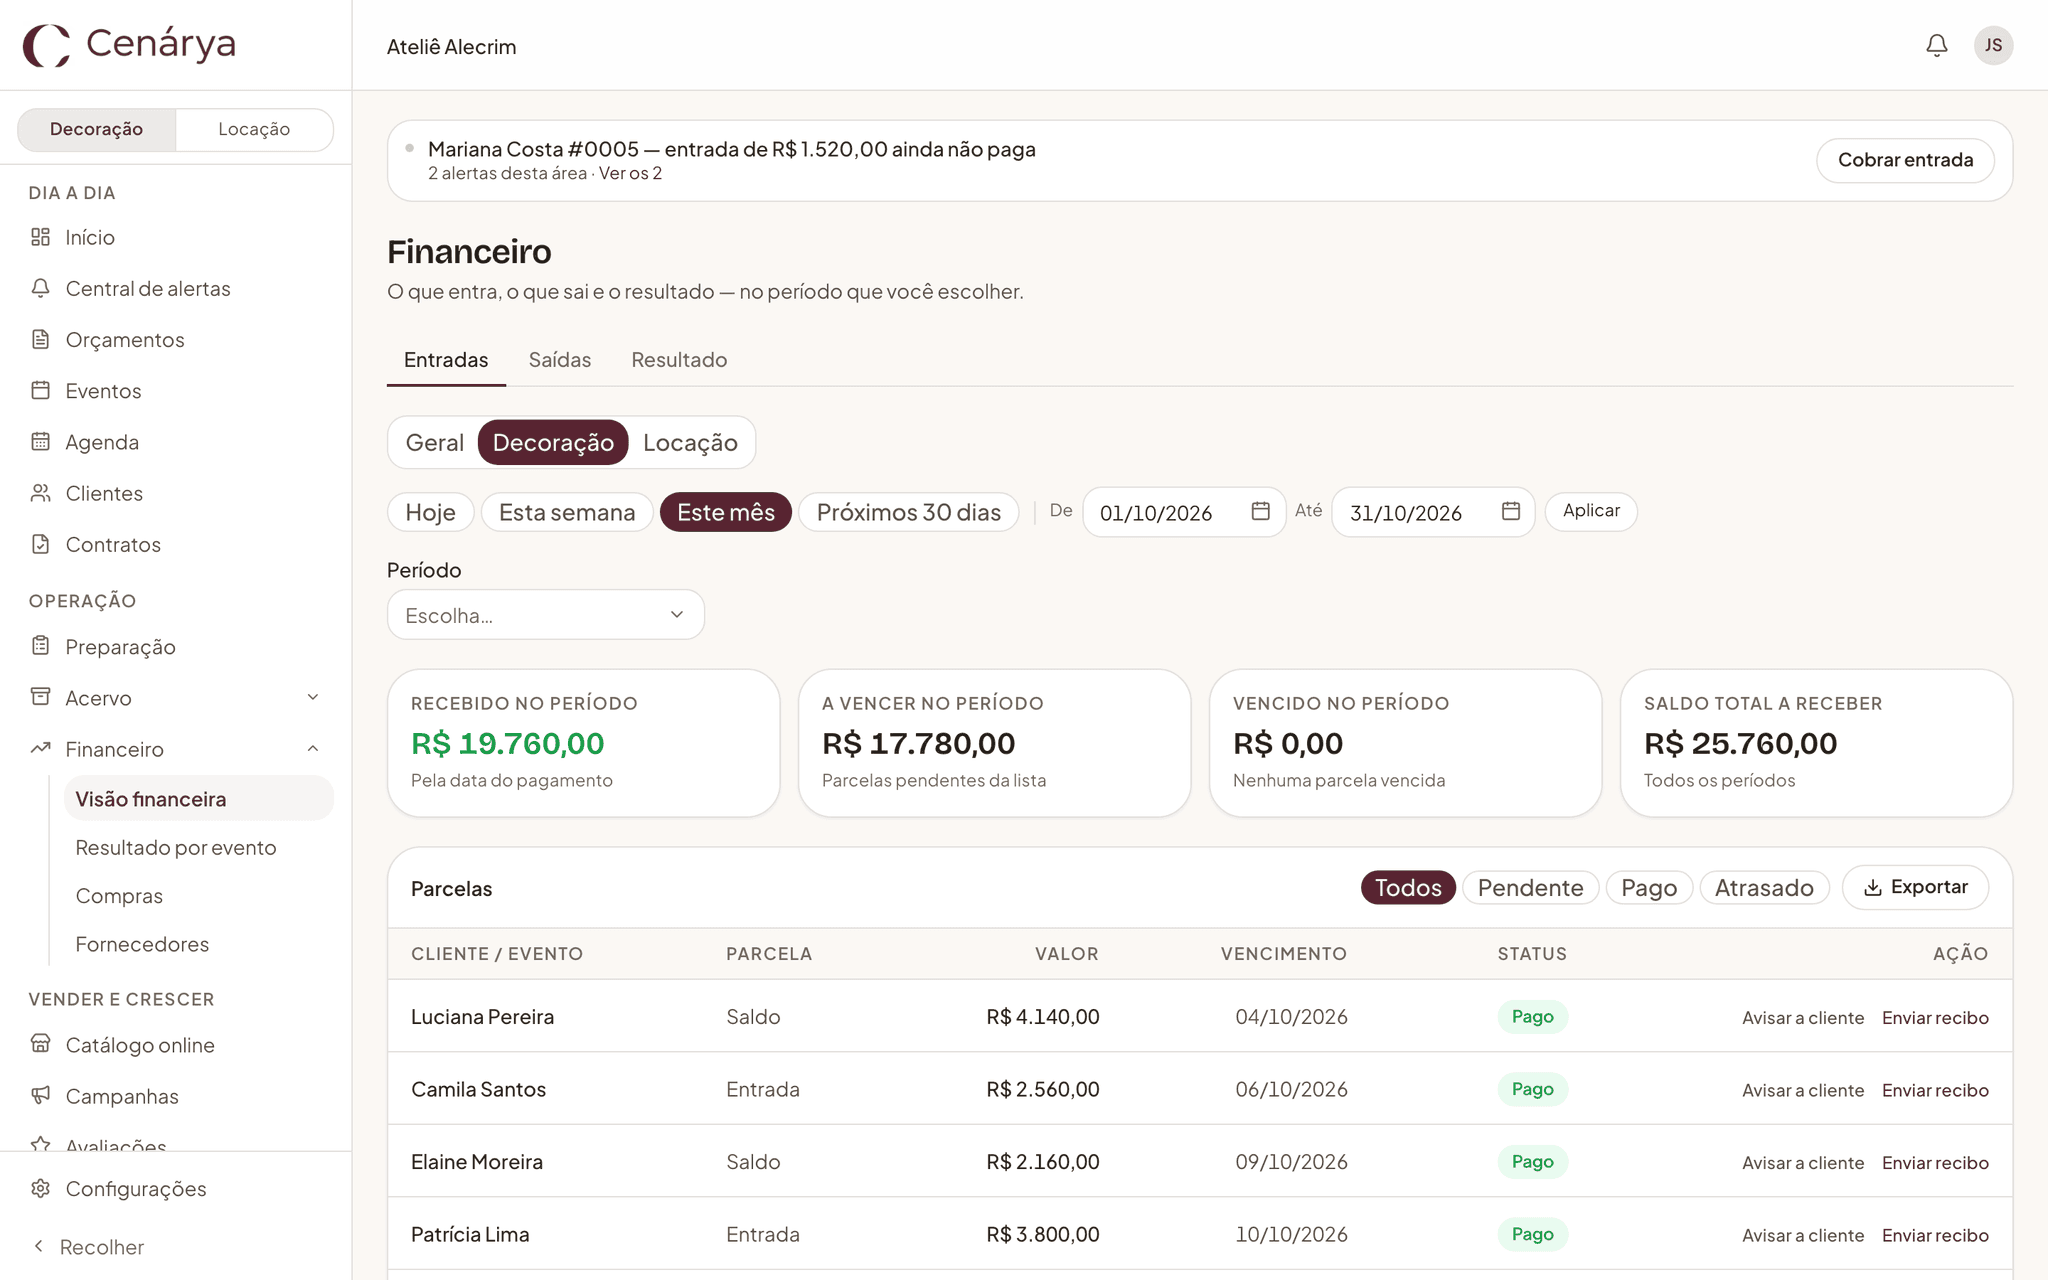
Task: Click Luciana Pereira client name
Action: coord(482,1017)
